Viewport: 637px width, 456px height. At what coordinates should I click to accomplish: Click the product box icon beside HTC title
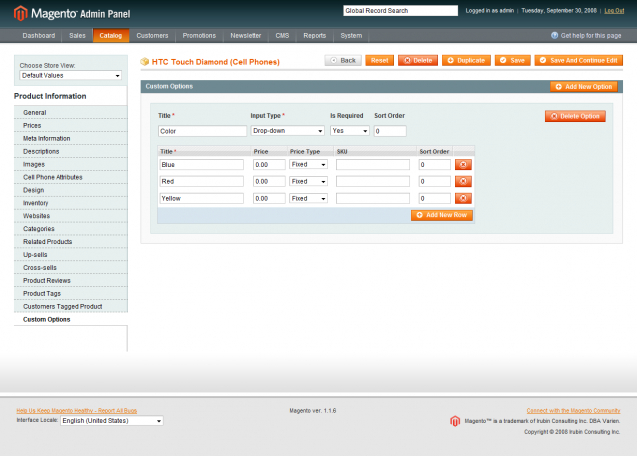pos(145,62)
